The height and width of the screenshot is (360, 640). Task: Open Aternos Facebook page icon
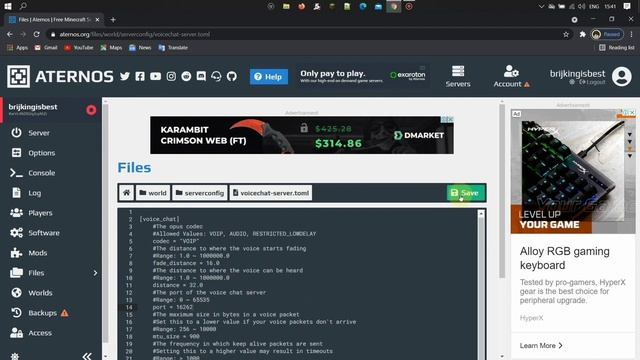140,76
